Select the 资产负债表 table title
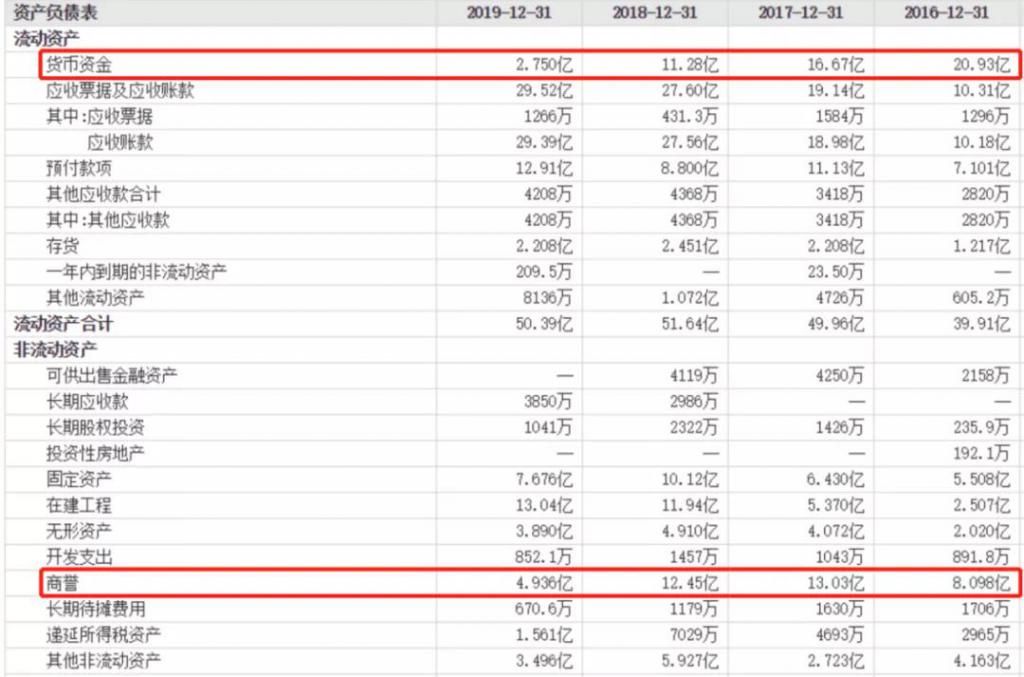The width and height of the screenshot is (1024, 677). 57,13
